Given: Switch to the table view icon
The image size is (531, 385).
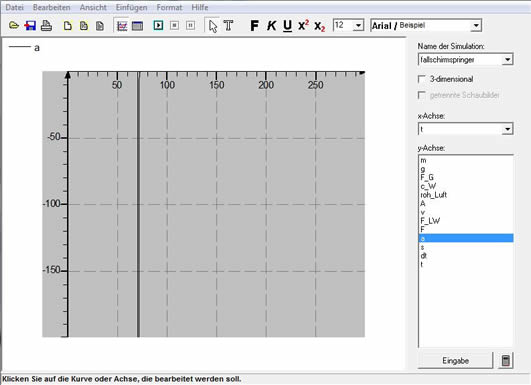Looking at the screenshot, I should point(137,26).
